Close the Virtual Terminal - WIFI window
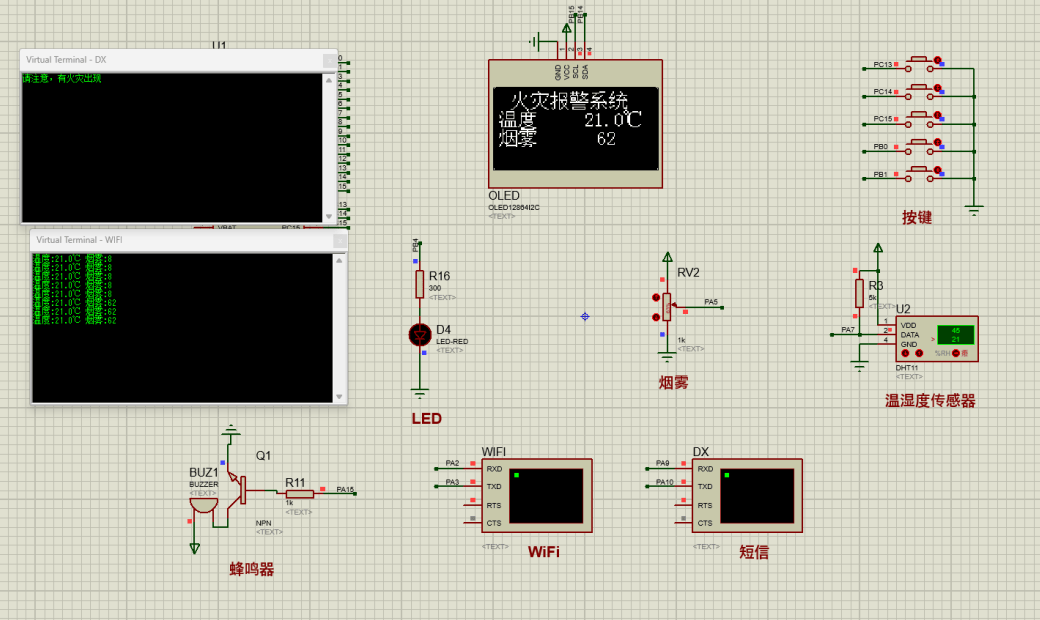The height and width of the screenshot is (620, 1040). click(338, 240)
